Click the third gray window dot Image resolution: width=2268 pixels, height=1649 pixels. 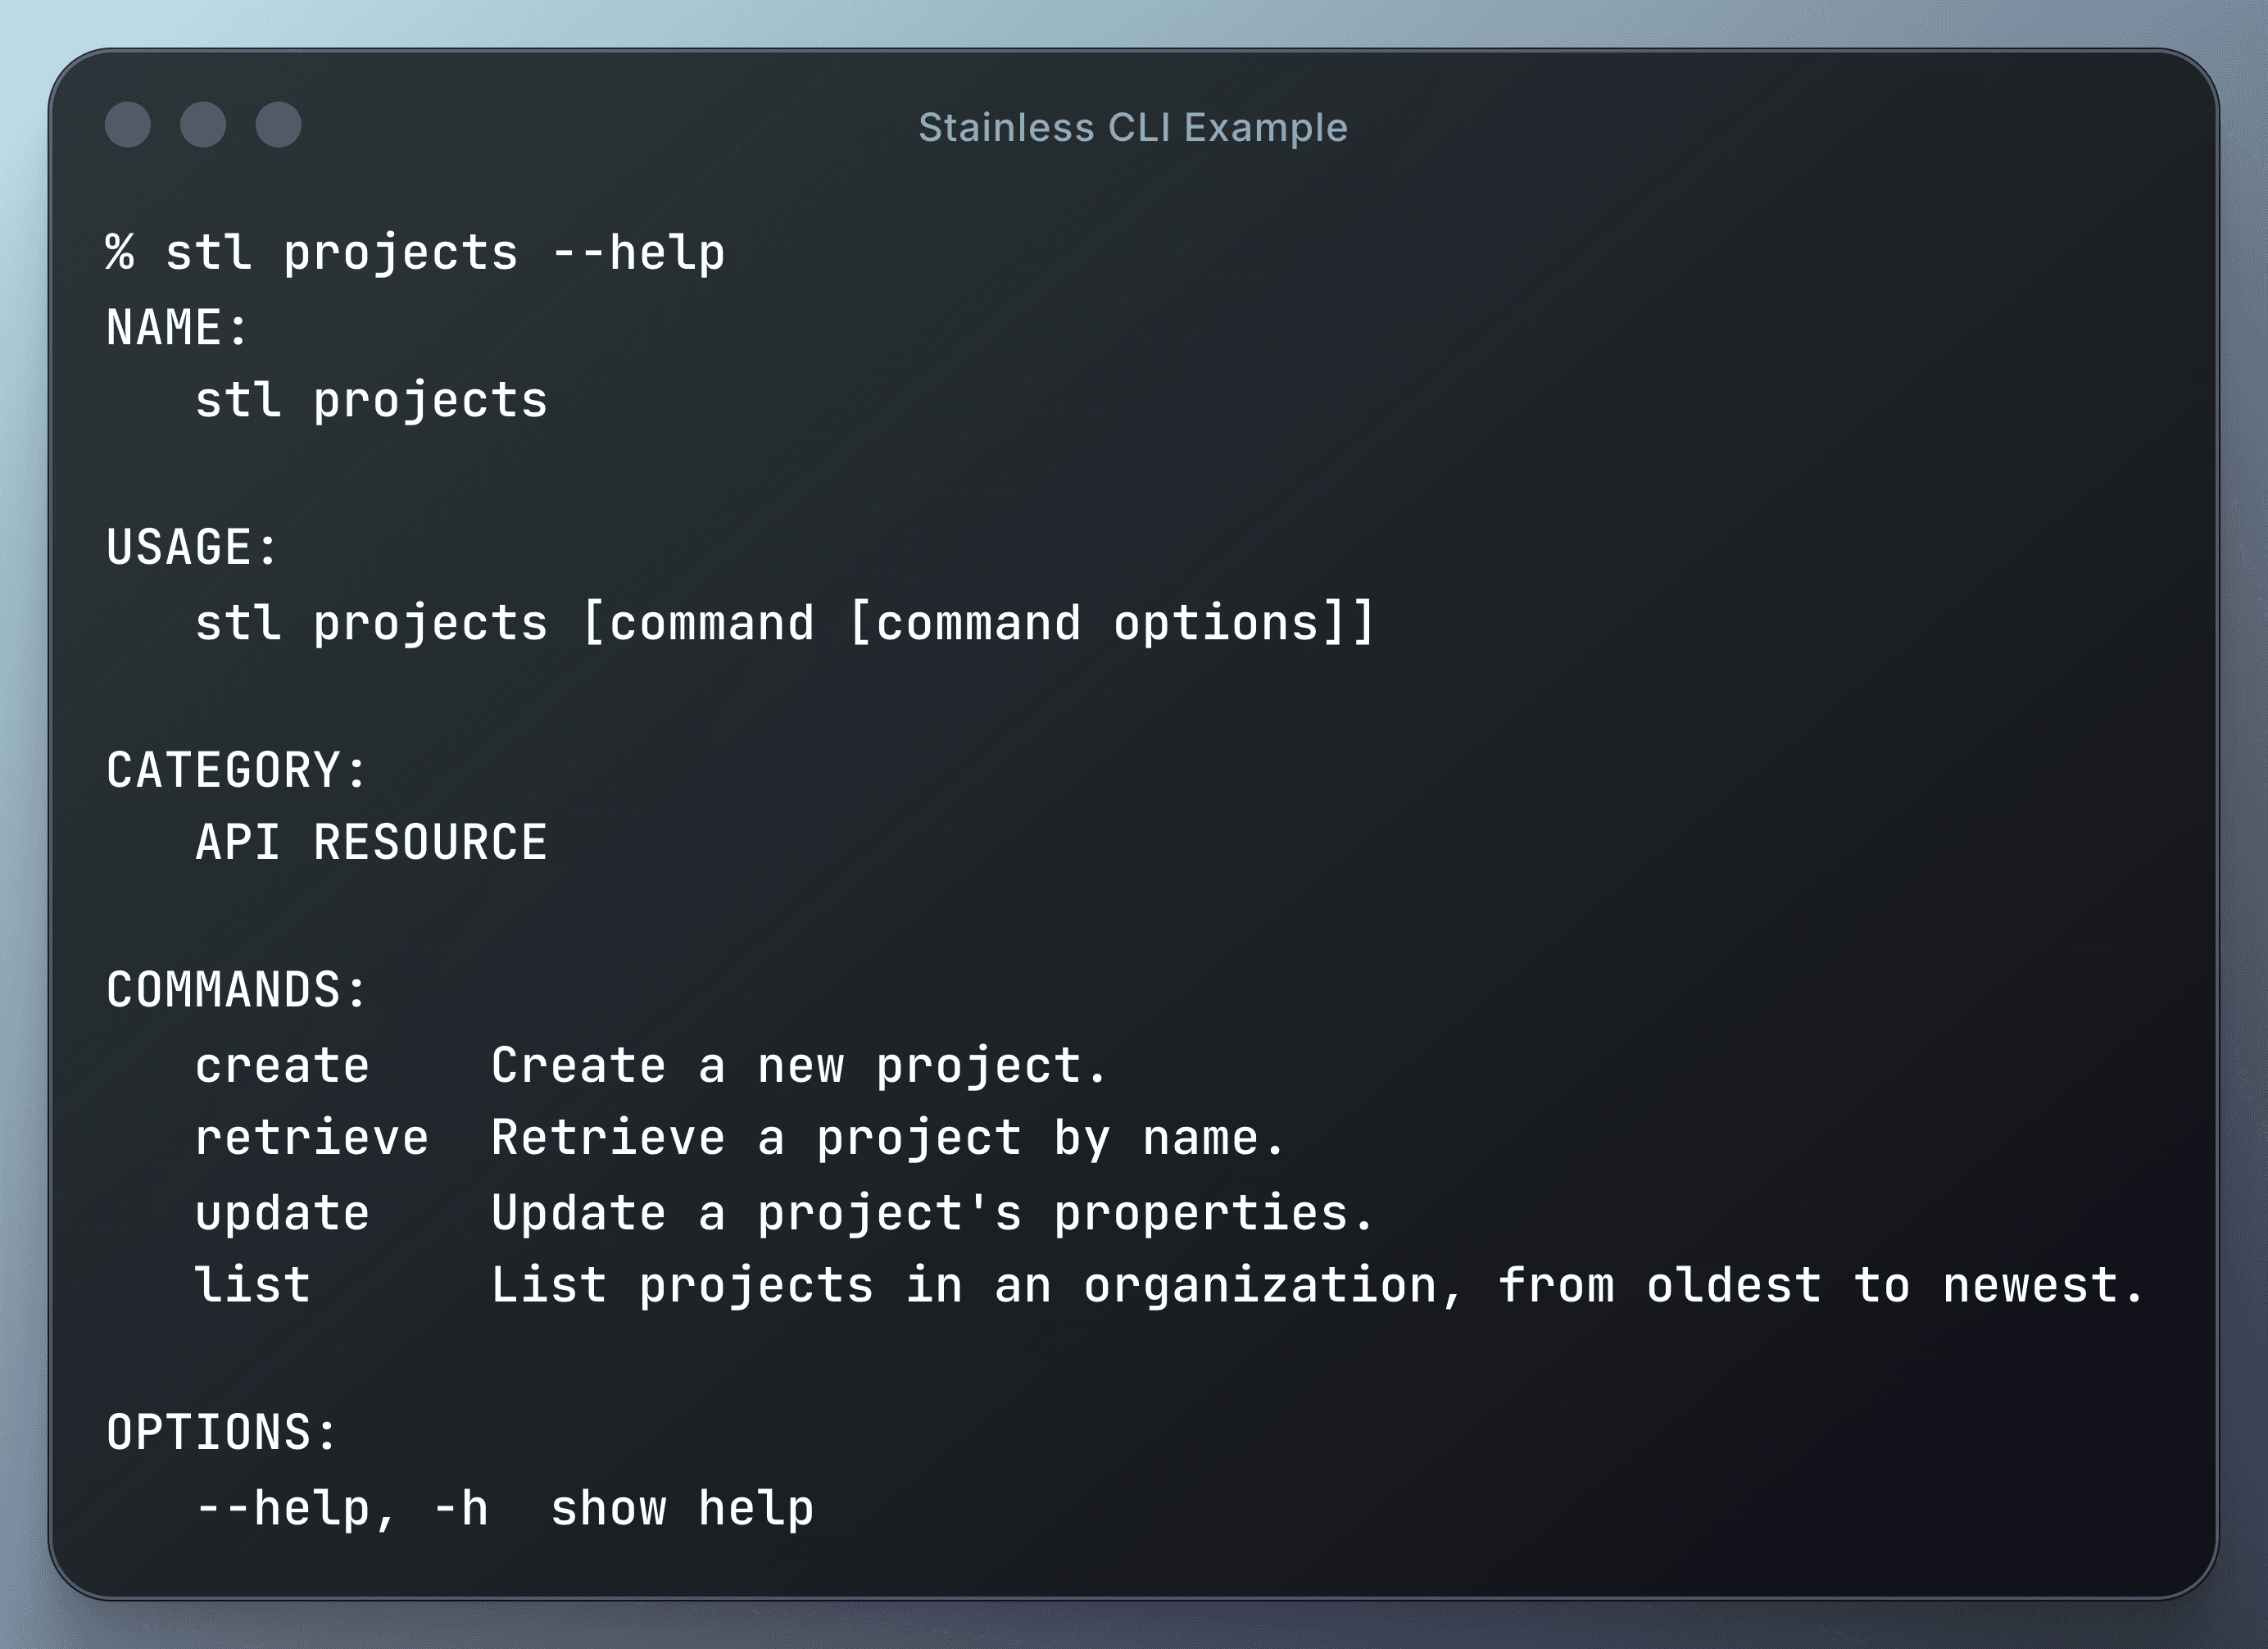pos(278,125)
